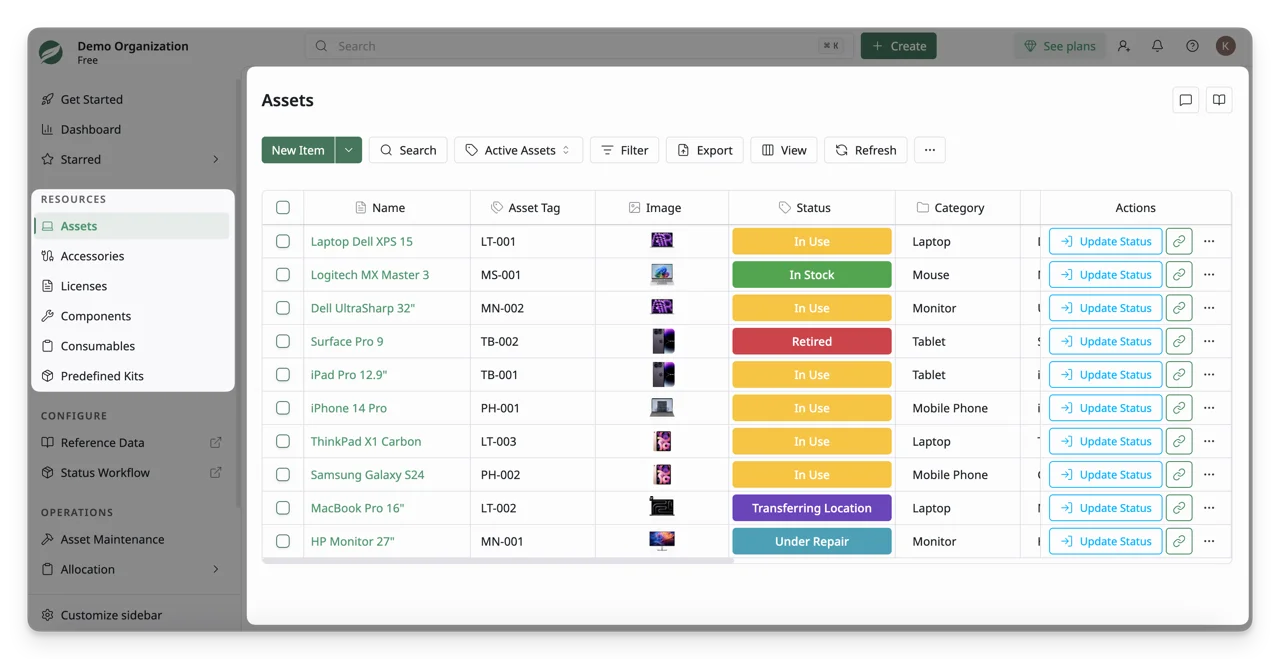The width and height of the screenshot is (1280, 659).
Task: Check the HP Monitor 27" row
Action: [283, 541]
